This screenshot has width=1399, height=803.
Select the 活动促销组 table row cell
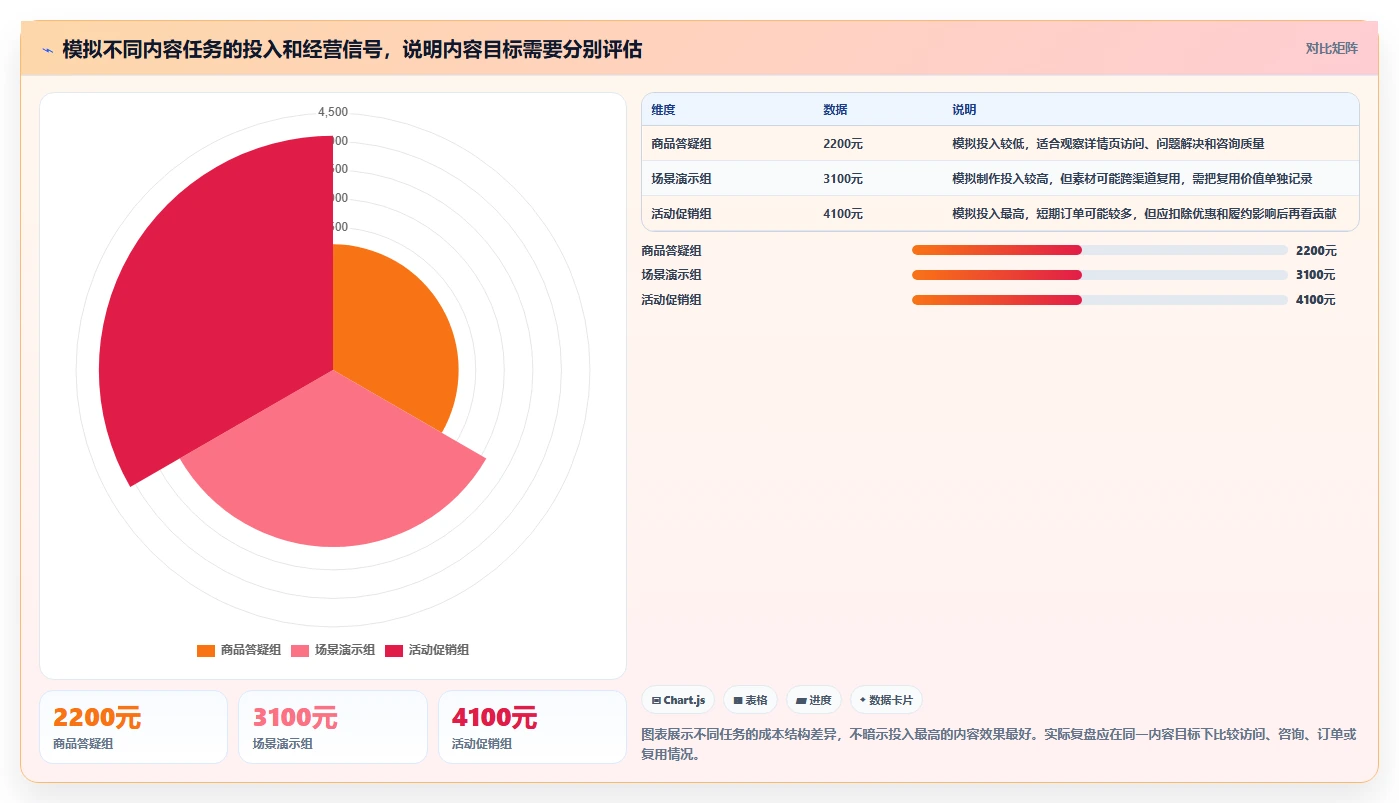tap(681, 214)
